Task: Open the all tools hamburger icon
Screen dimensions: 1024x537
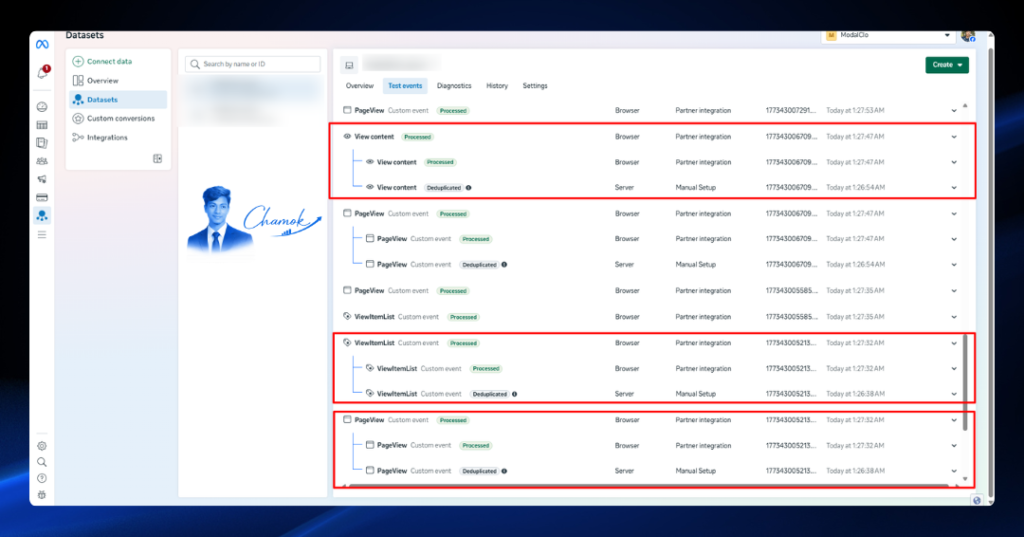Action: (42, 235)
